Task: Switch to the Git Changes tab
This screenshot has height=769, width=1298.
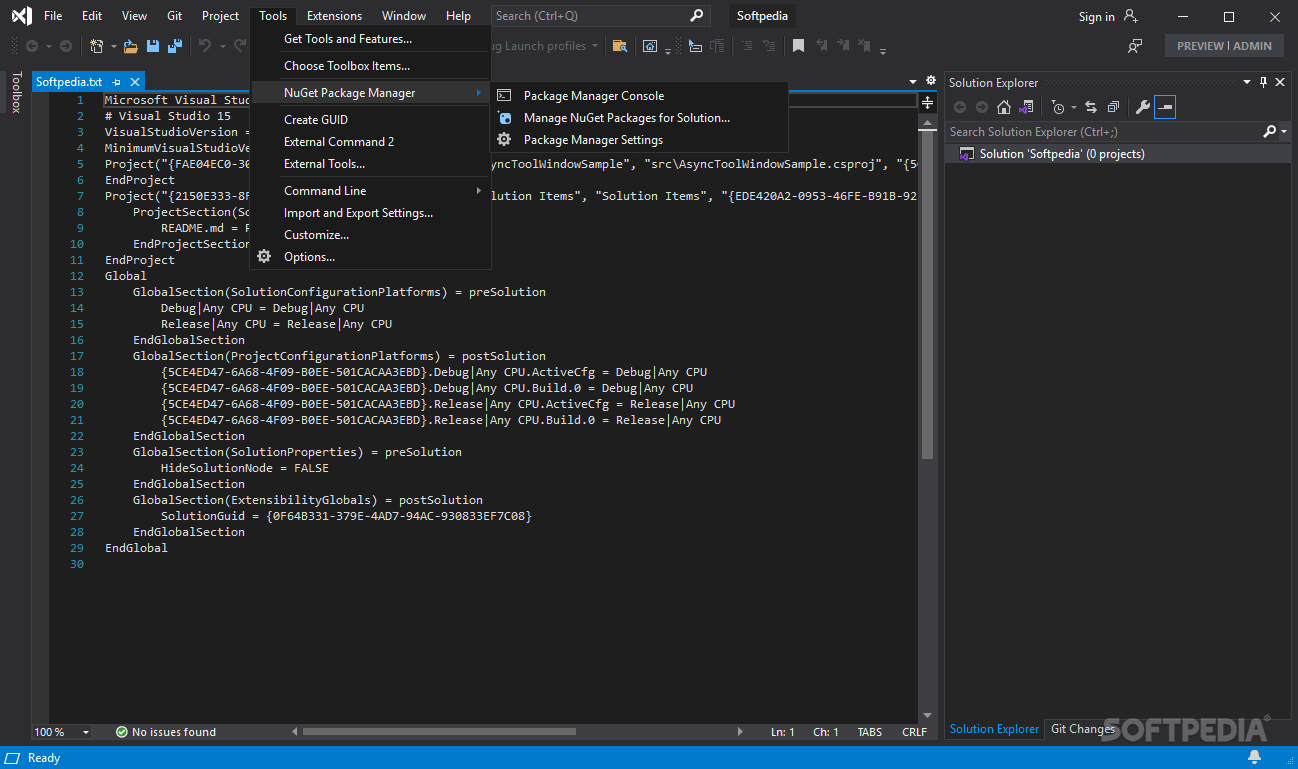Action: [x=1083, y=729]
